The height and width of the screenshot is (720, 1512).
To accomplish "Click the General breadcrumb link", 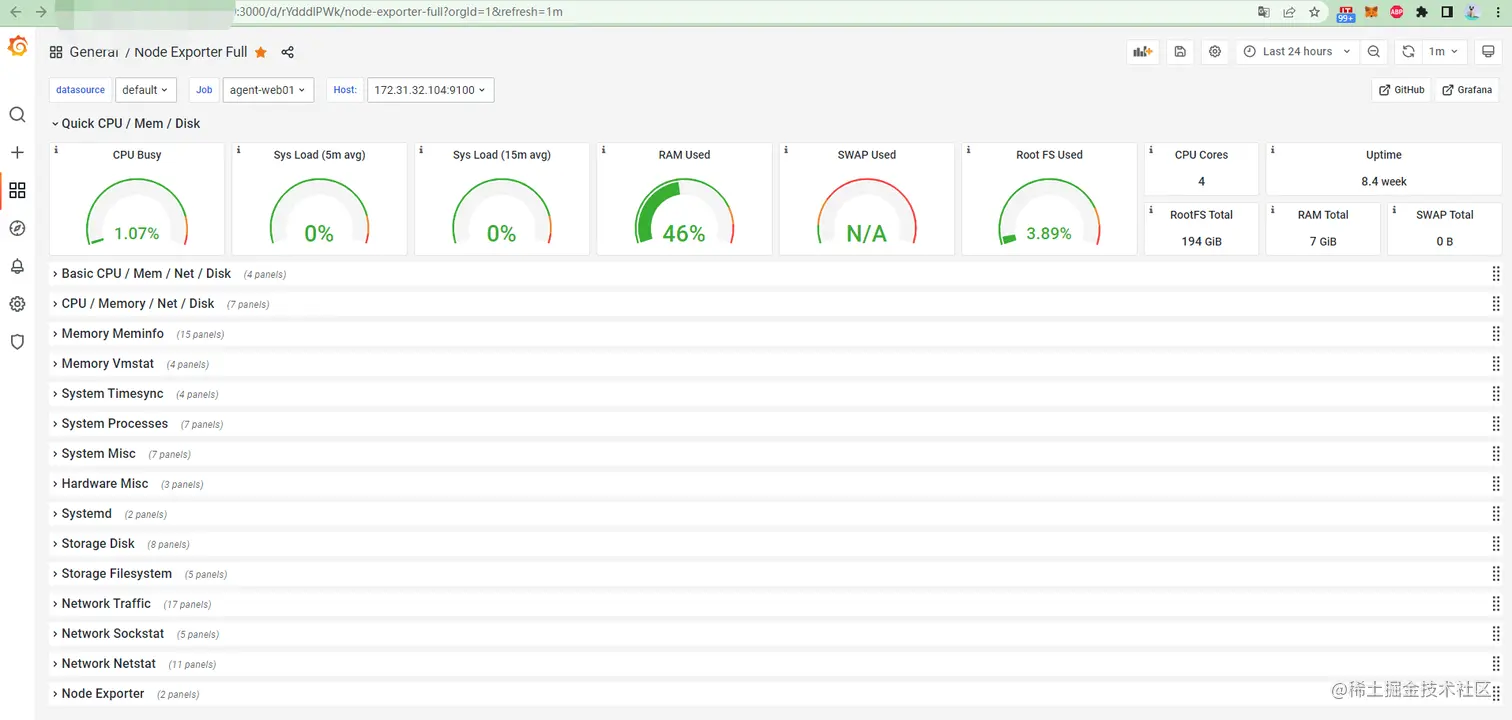I will 93,51.
